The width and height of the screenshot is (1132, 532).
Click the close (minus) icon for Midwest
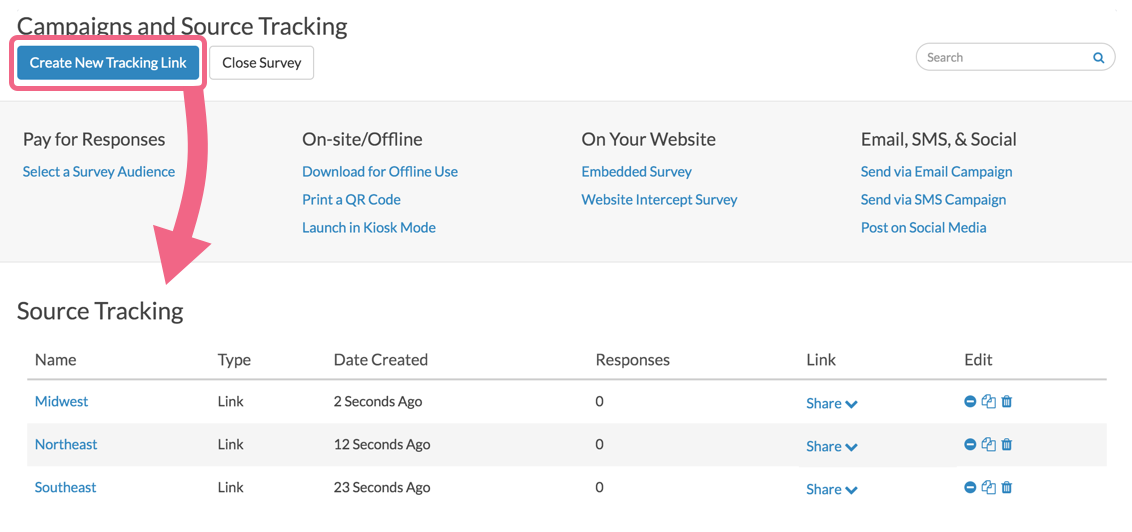(970, 402)
